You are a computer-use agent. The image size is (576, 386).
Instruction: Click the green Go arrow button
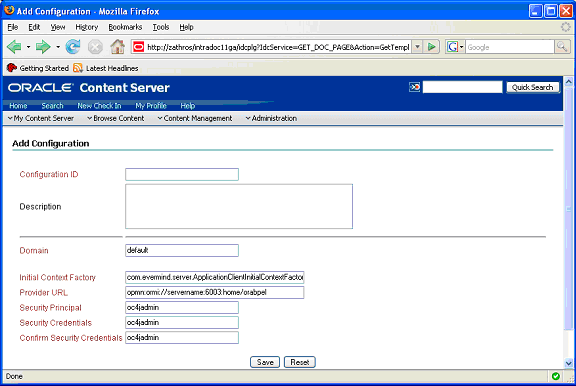(432, 47)
